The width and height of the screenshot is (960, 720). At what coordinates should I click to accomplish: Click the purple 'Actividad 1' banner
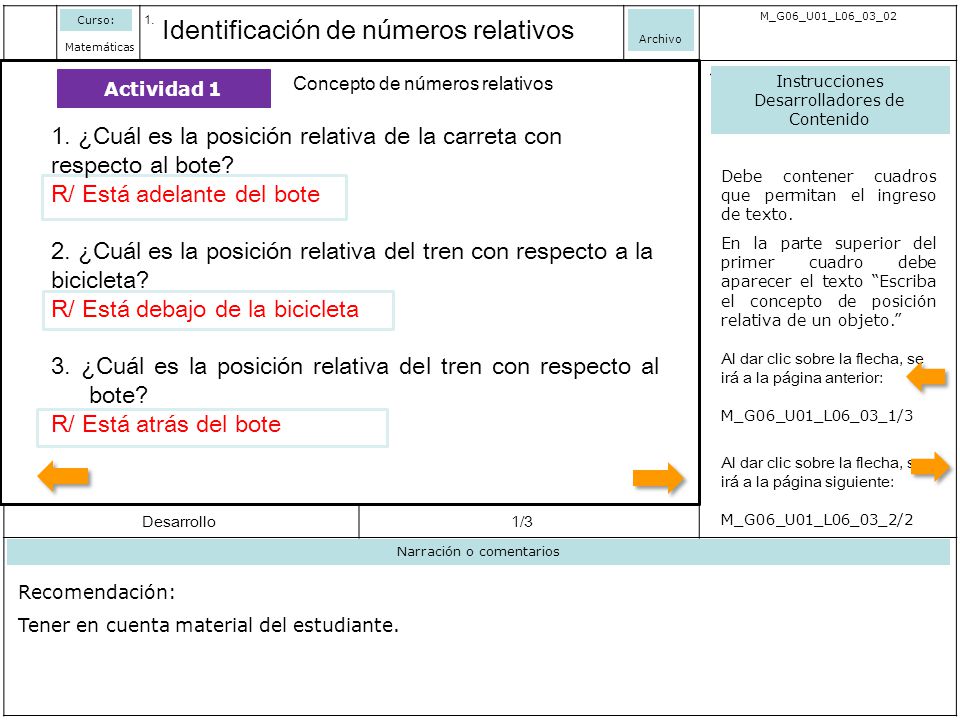pos(163,89)
